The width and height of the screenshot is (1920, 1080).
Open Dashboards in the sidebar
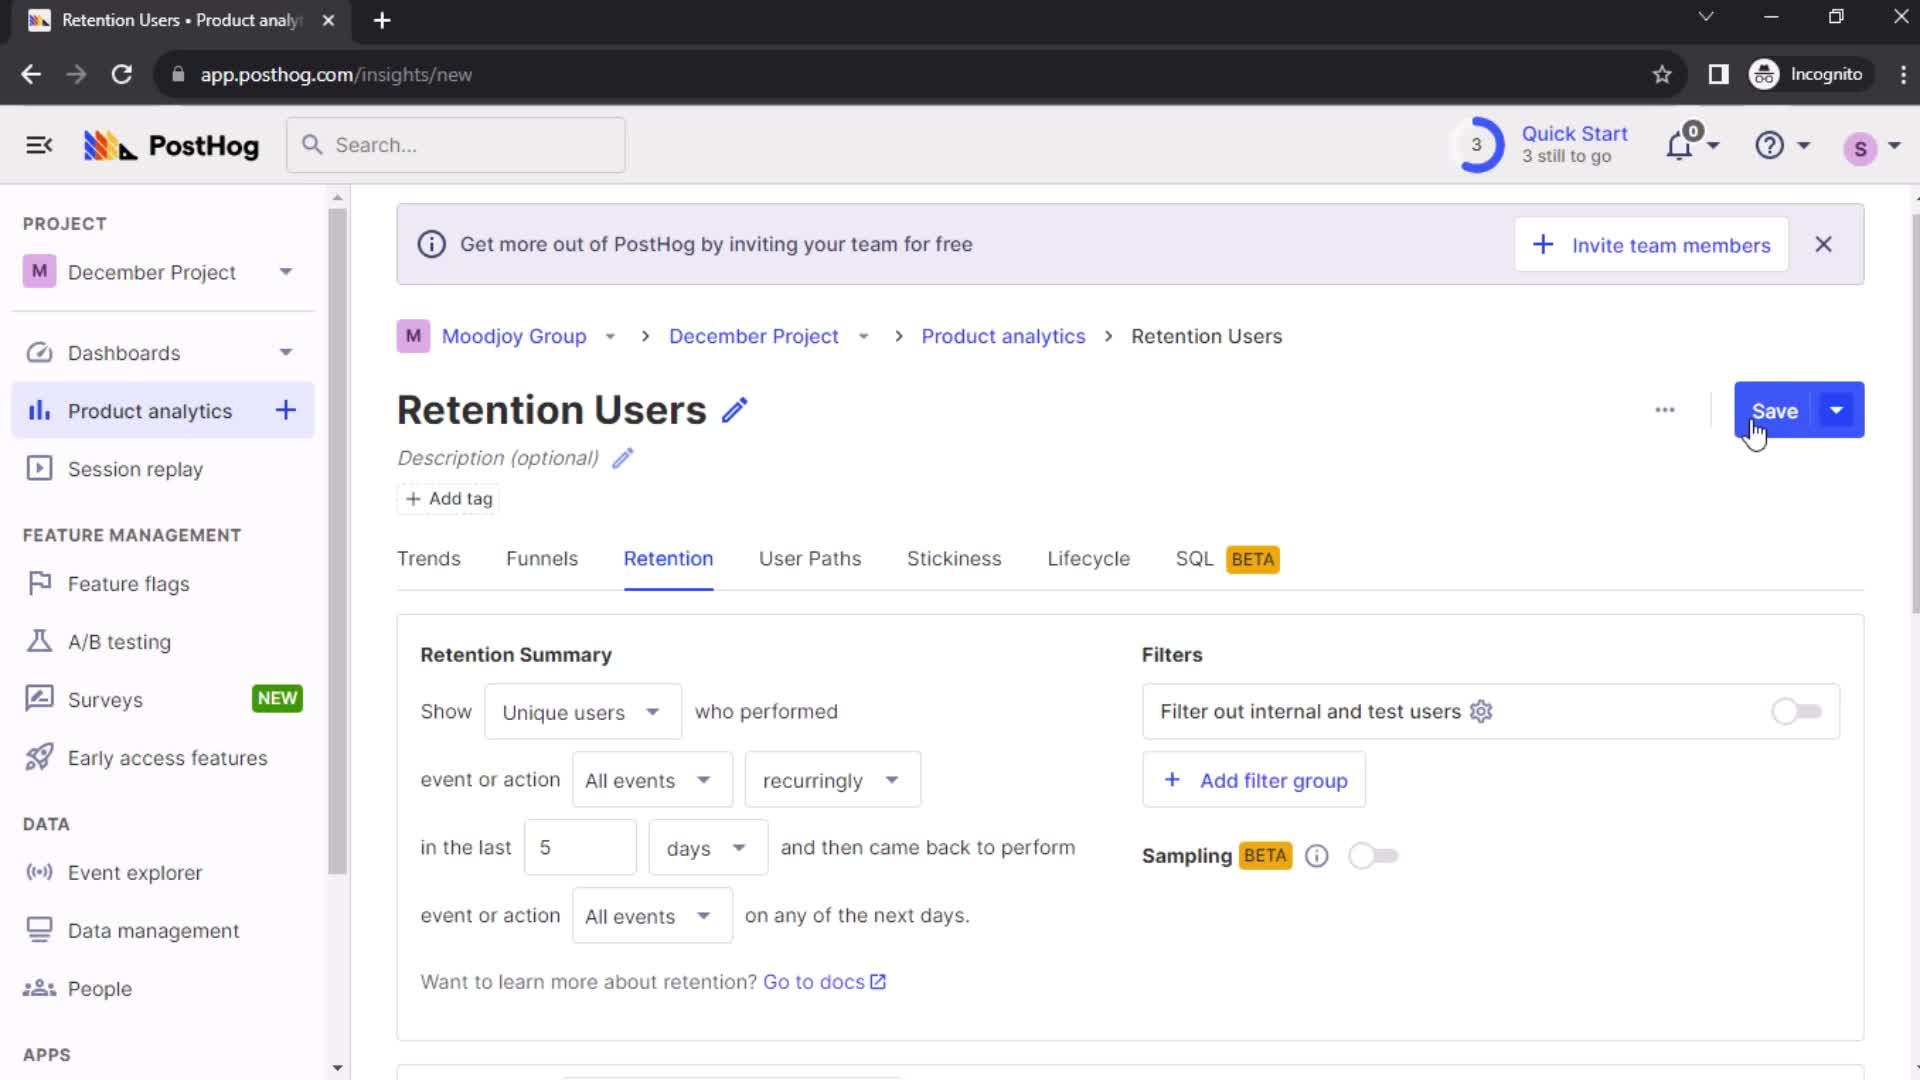pos(124,353)
